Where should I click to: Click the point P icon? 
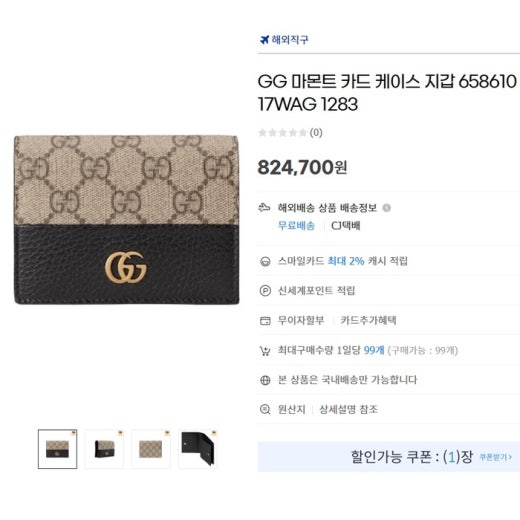pos(265,291)
